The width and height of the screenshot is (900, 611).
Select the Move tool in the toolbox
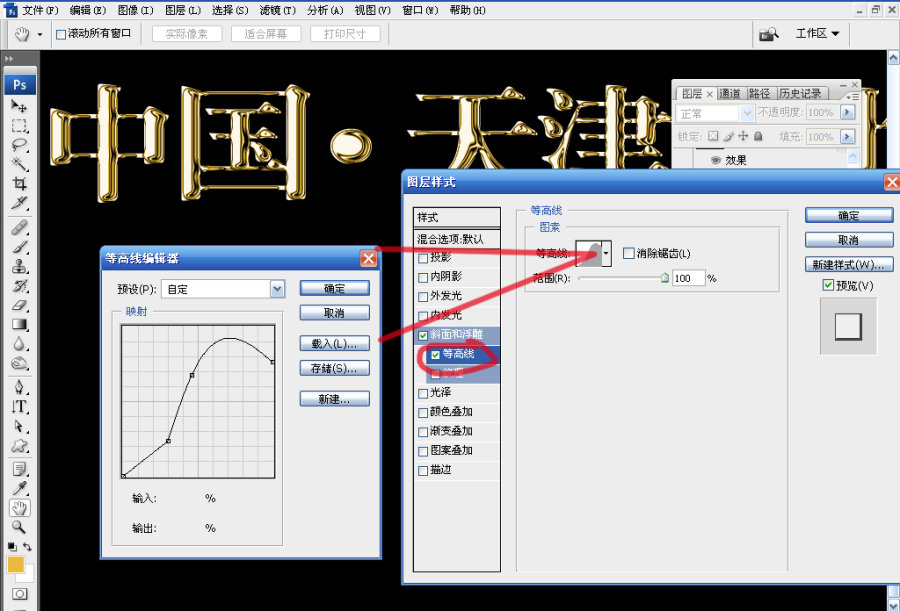tap(19, 106)
